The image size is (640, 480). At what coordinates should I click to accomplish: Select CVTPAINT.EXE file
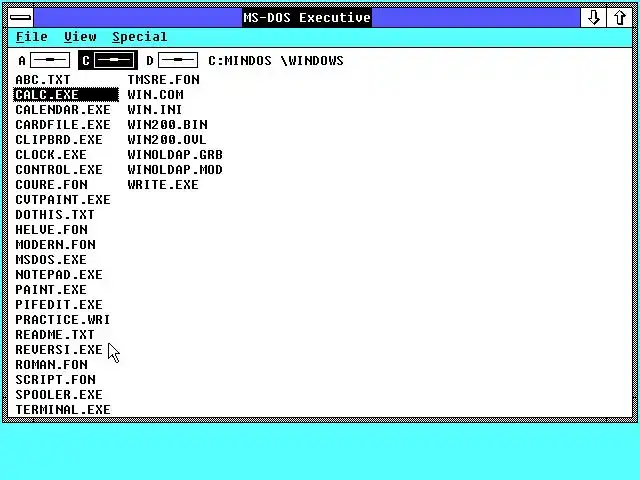63,200
